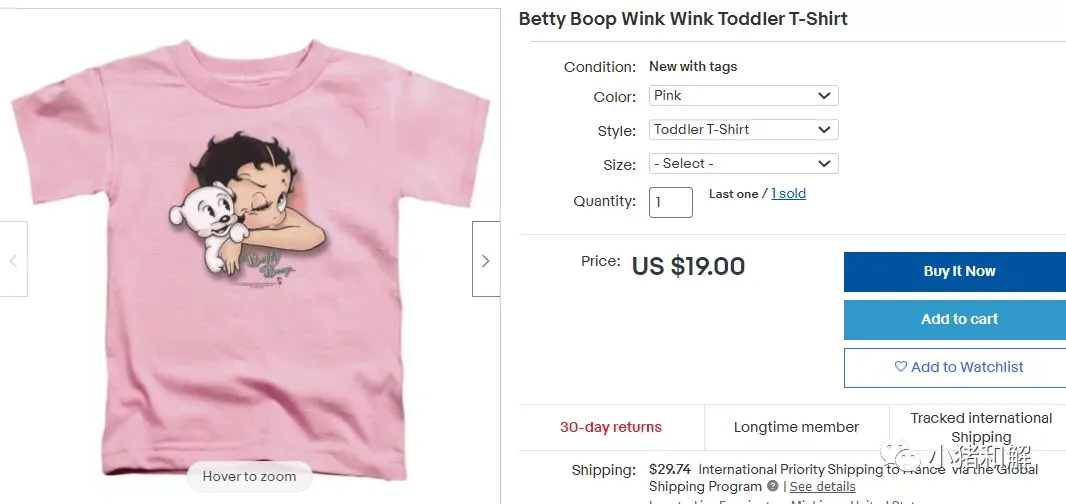The width and height of the screenshot is (1066, 504).
Task: Select Tracked international Shipping tab
Action: pos(980,427)
